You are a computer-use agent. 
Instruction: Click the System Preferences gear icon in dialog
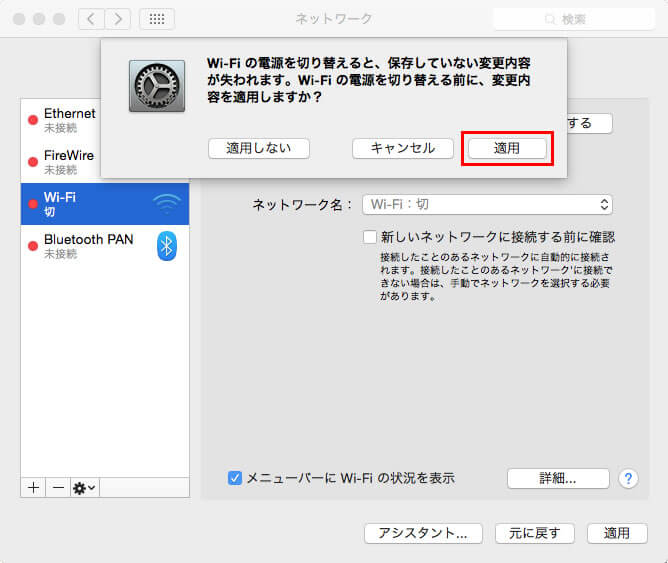(x=157, y=86)
